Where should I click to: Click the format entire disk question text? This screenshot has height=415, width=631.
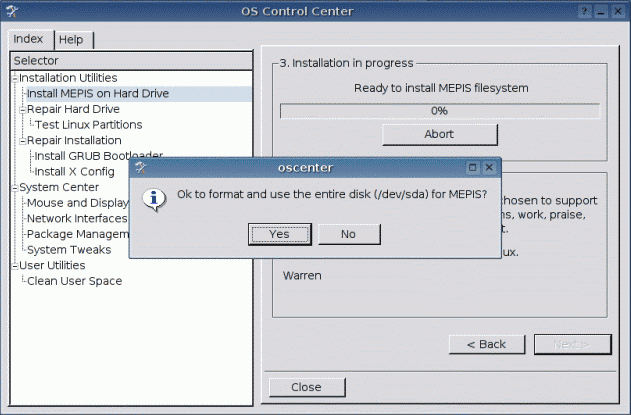[x=332, y=194]
